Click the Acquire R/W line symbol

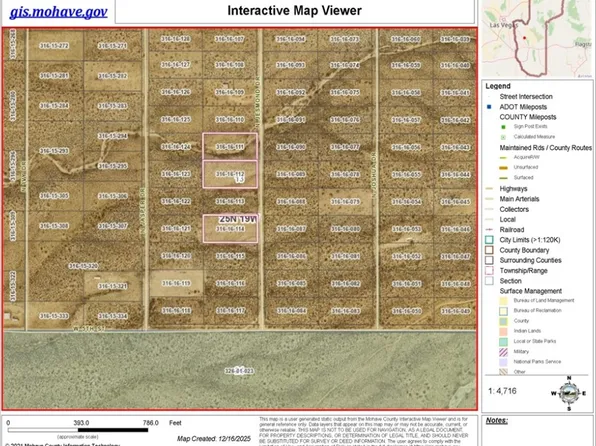(x=503, y=157)
